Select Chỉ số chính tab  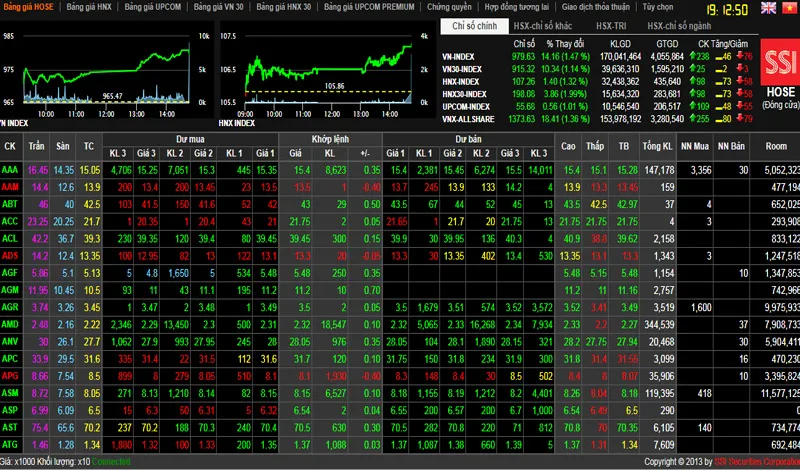tap(474, 26)
